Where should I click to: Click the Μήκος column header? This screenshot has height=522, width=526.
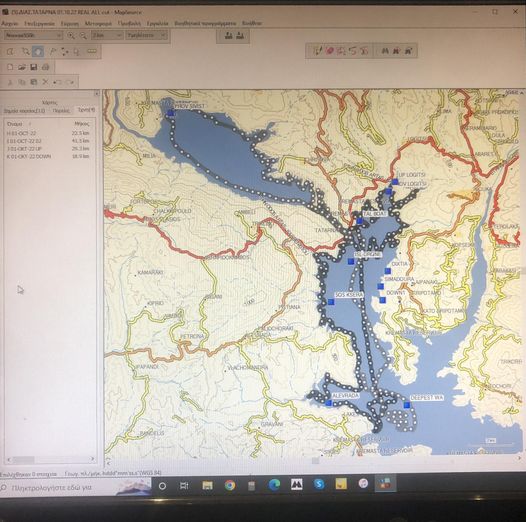[83, 124]
